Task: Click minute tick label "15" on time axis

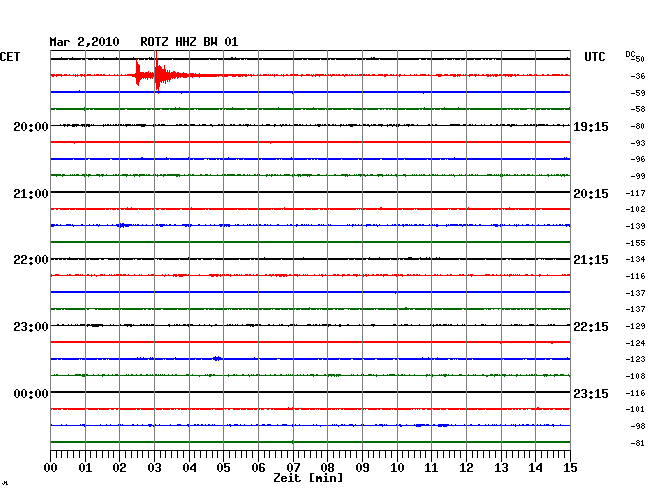Action: (x=570, y=468)
